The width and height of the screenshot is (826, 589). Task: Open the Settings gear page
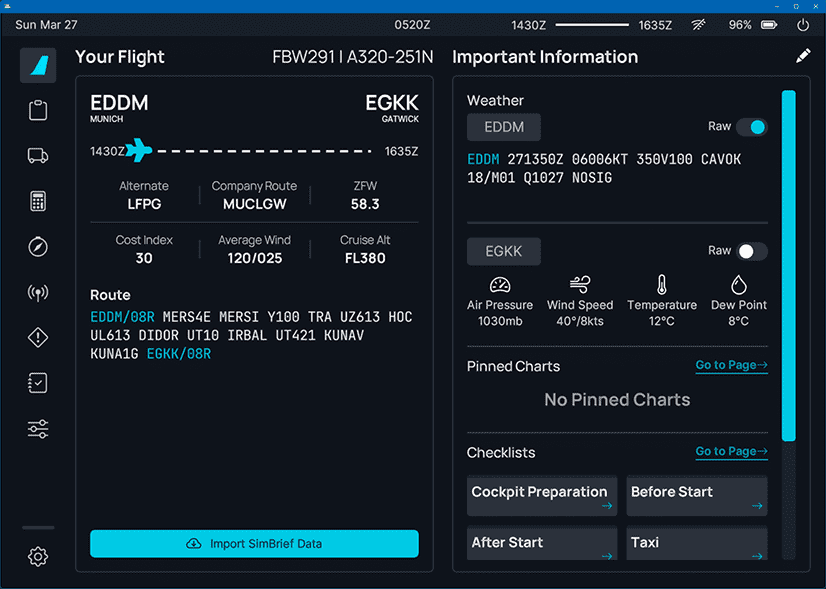[38, 556]
